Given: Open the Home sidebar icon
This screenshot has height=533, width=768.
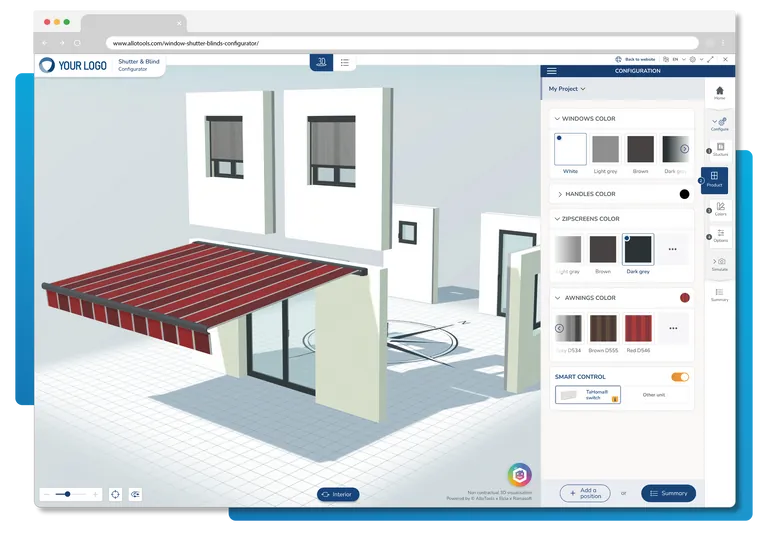Looking at the screenshot, I should [719, 93].
